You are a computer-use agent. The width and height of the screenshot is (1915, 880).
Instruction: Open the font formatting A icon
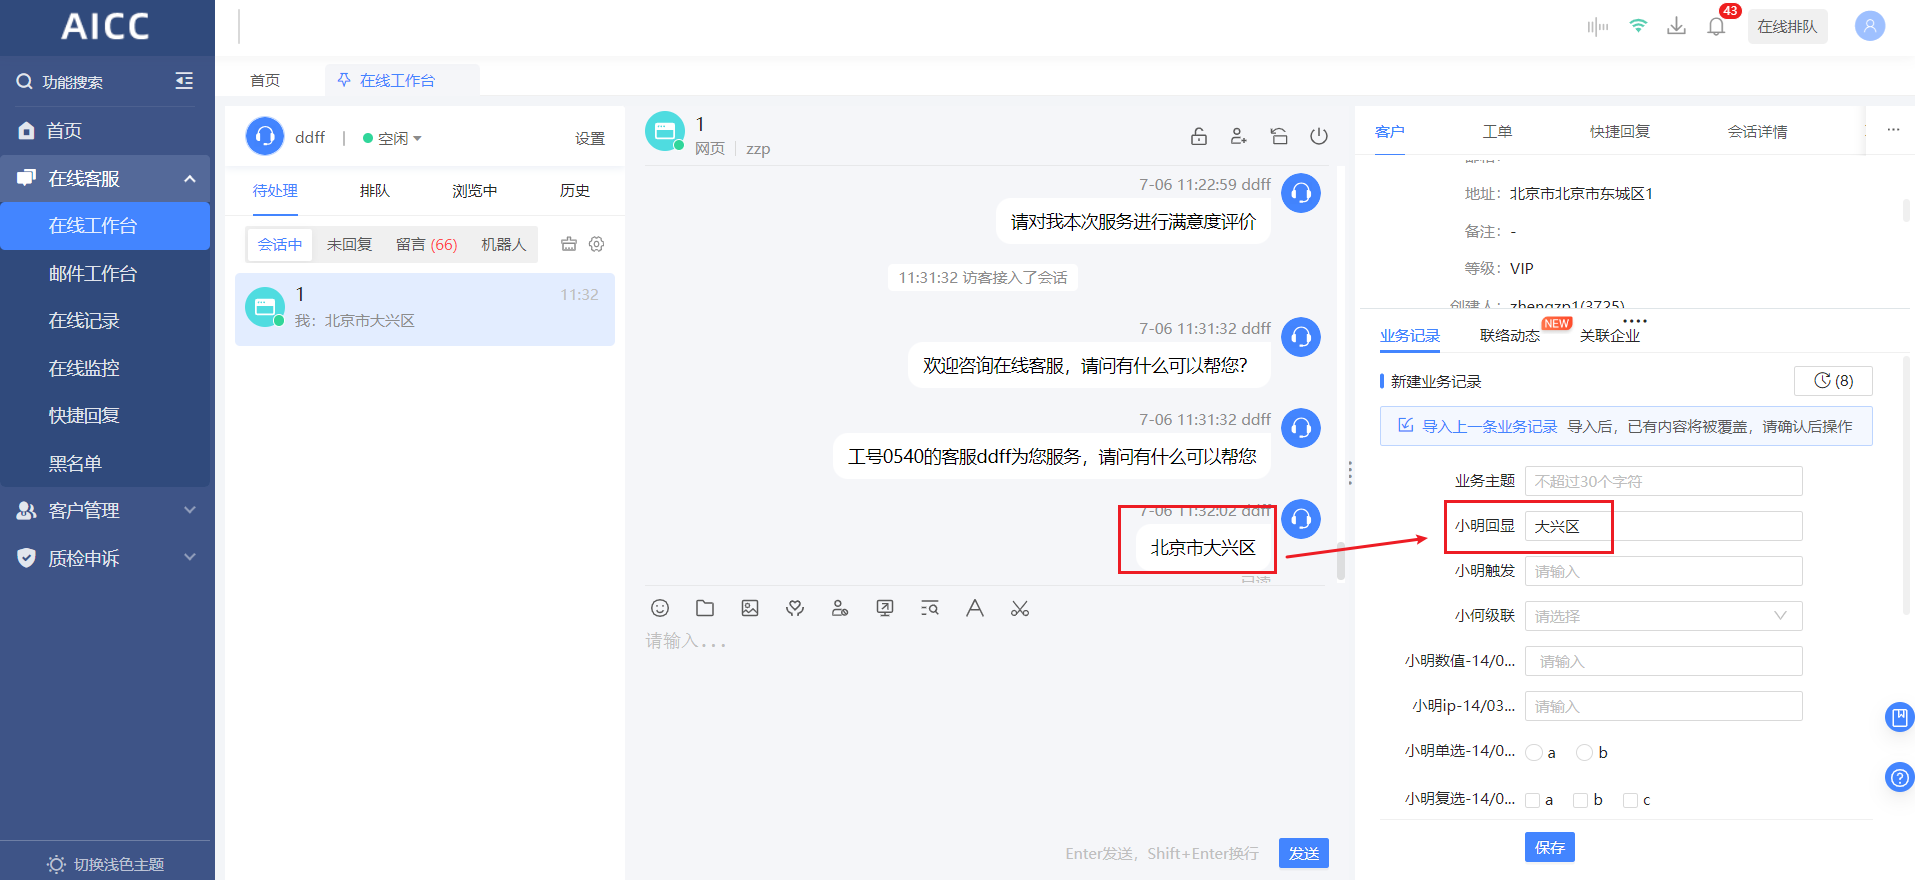click(975, 608)
